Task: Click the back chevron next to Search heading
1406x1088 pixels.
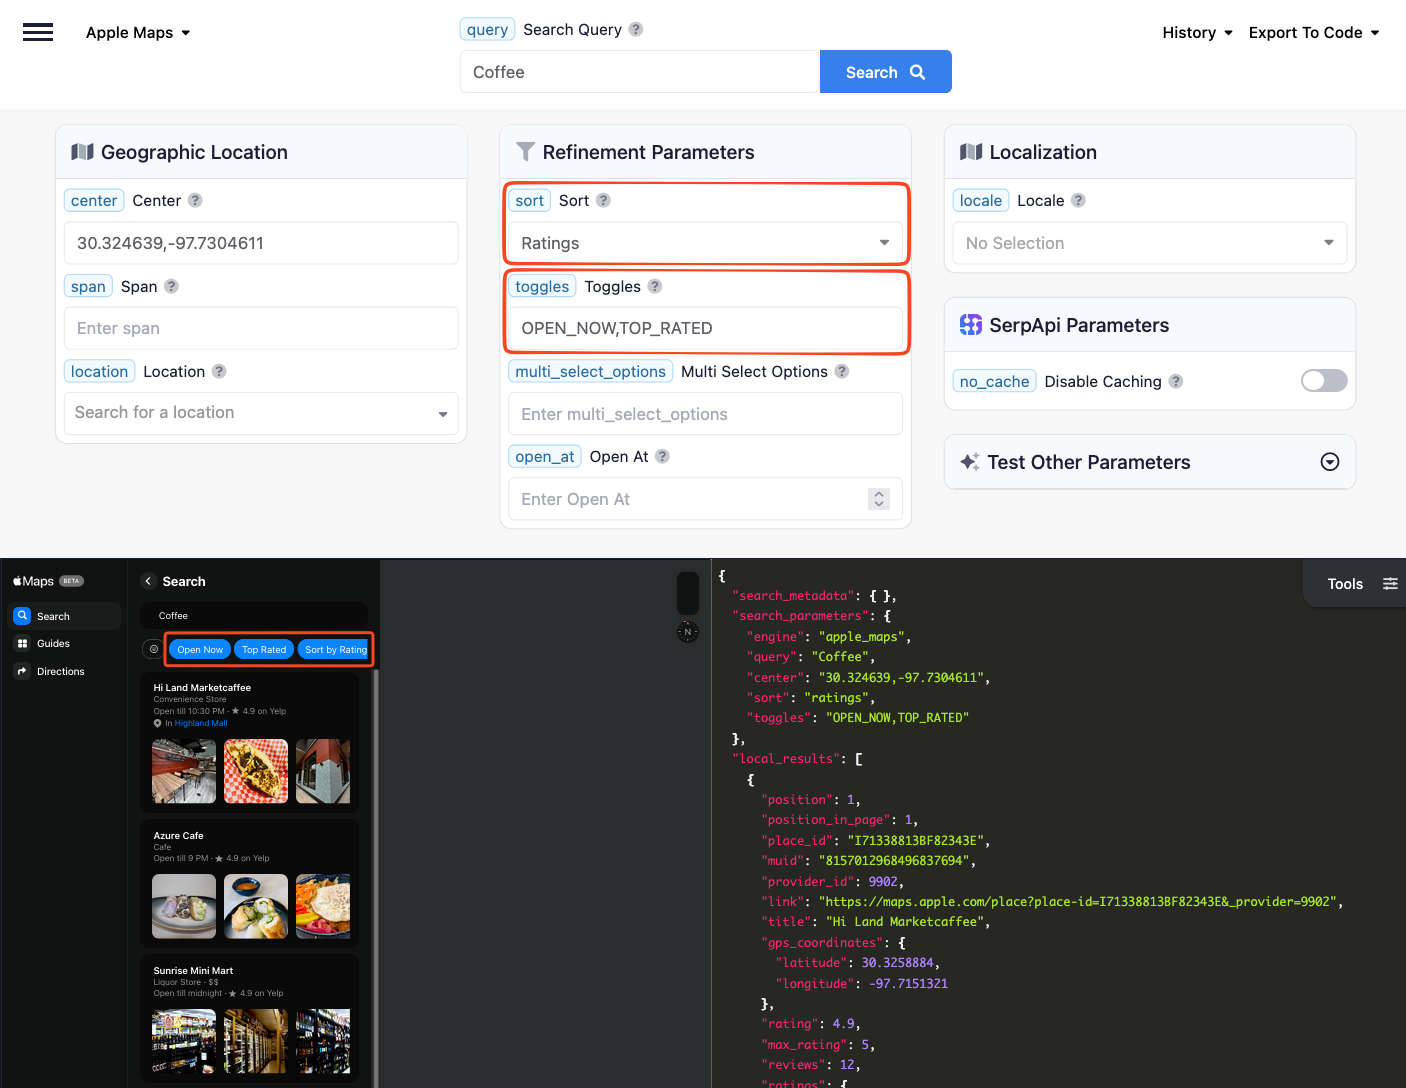Action: (148, 581)
